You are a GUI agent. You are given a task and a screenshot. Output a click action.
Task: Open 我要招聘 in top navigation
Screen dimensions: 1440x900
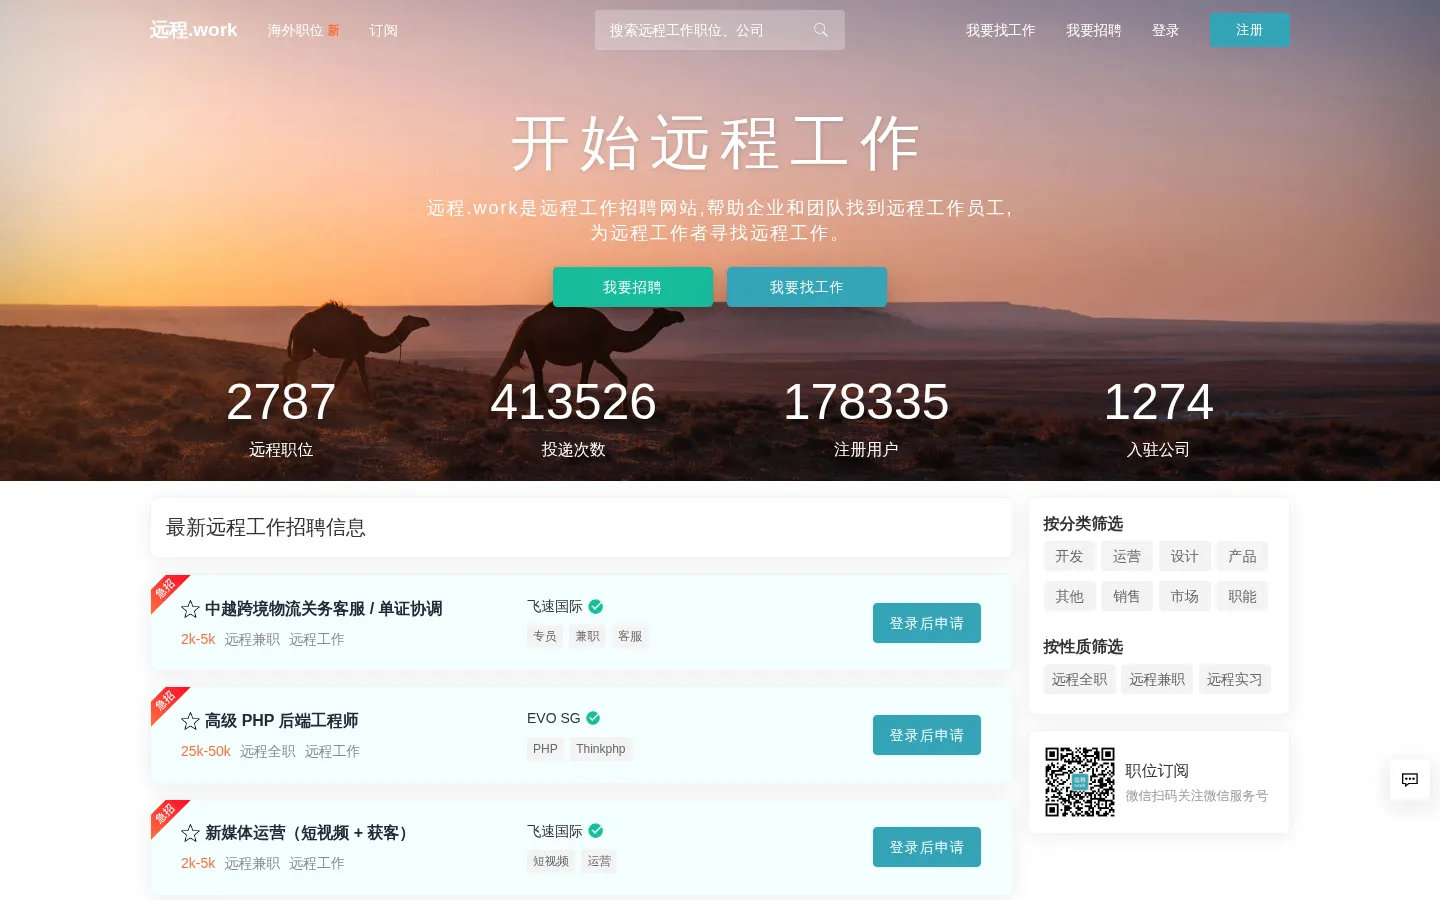(1093, 31)
